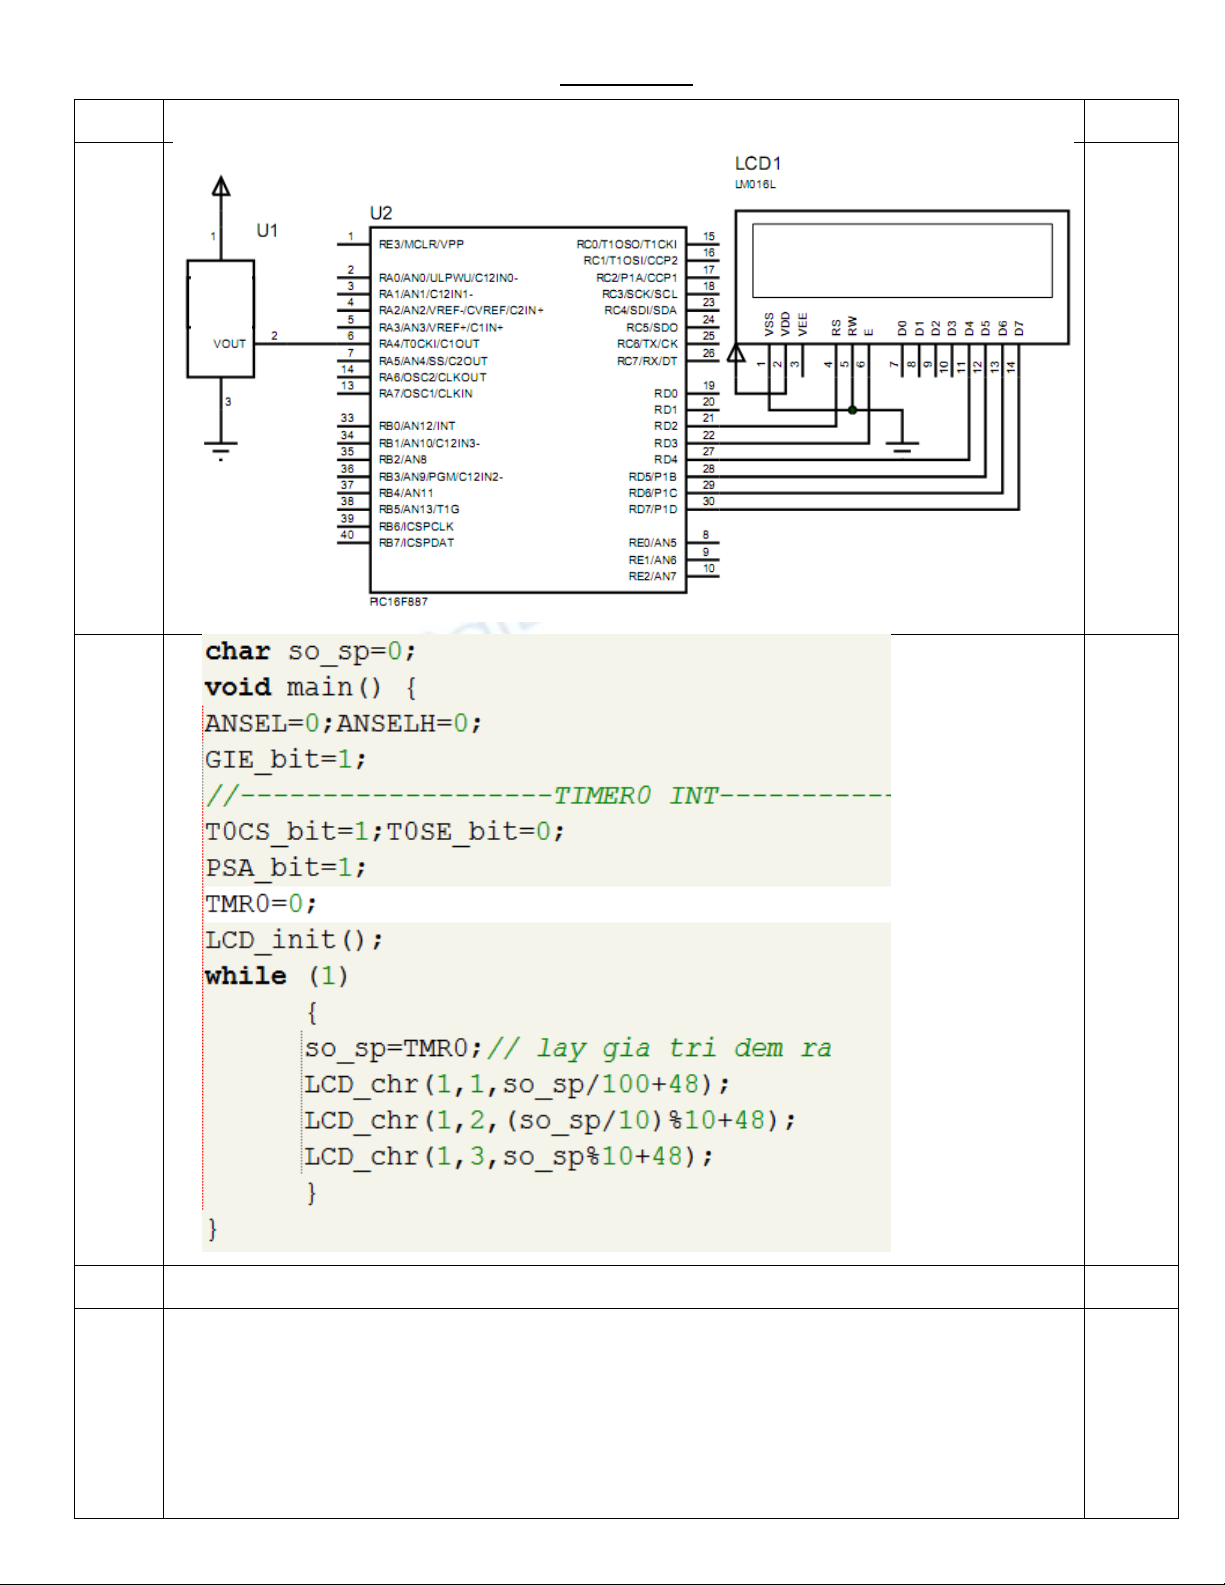Select the LCD1 blank display screen
This screenshot has width=1225, height=1585.
pos(901,260)
